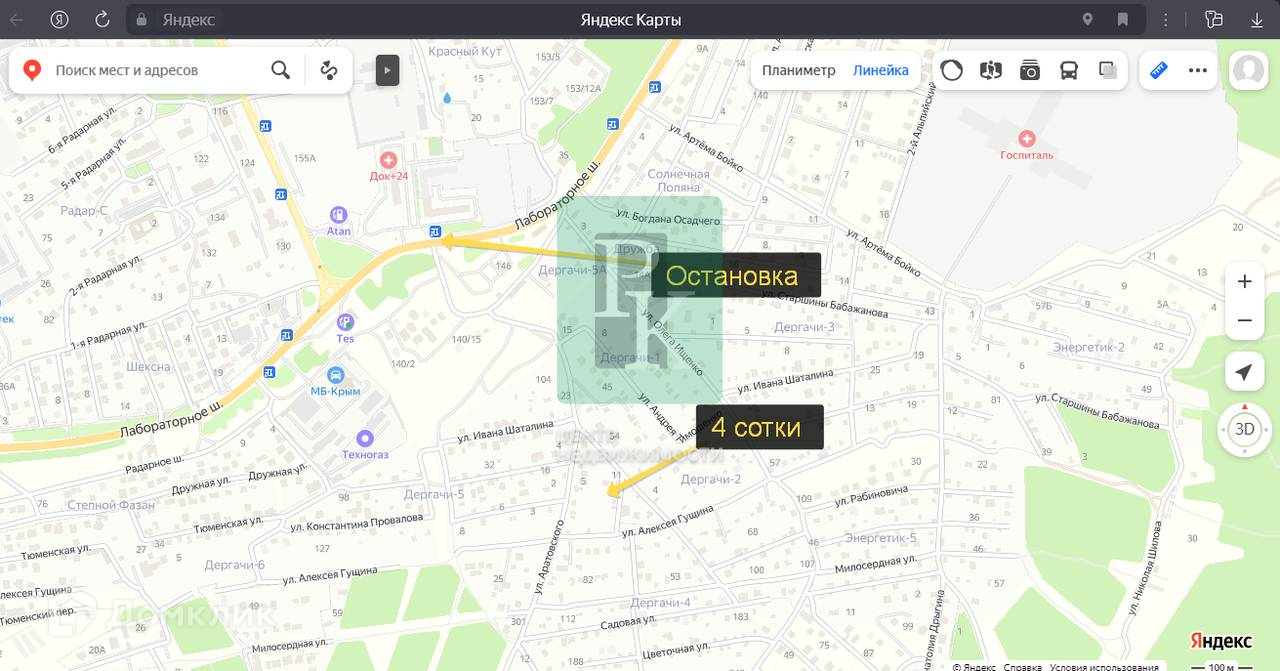Click the location permission pin in the address bar
This screenshot has height=671, width=1280.
pyautogui.click(x=1088, y=19)
